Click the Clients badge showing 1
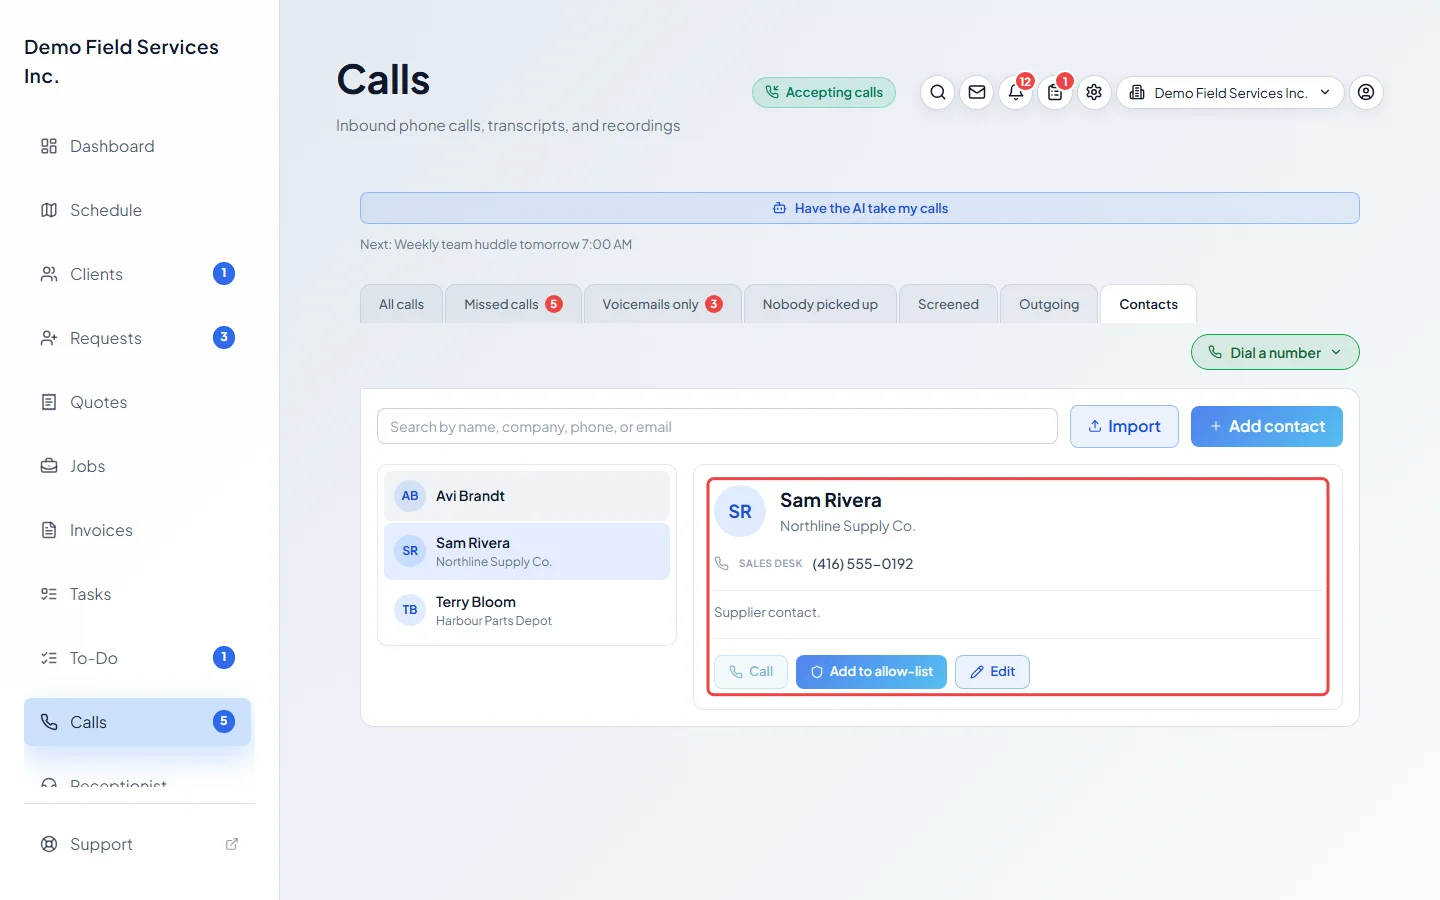The width and height of the screenshot is (1440, 900). [224, 273]
